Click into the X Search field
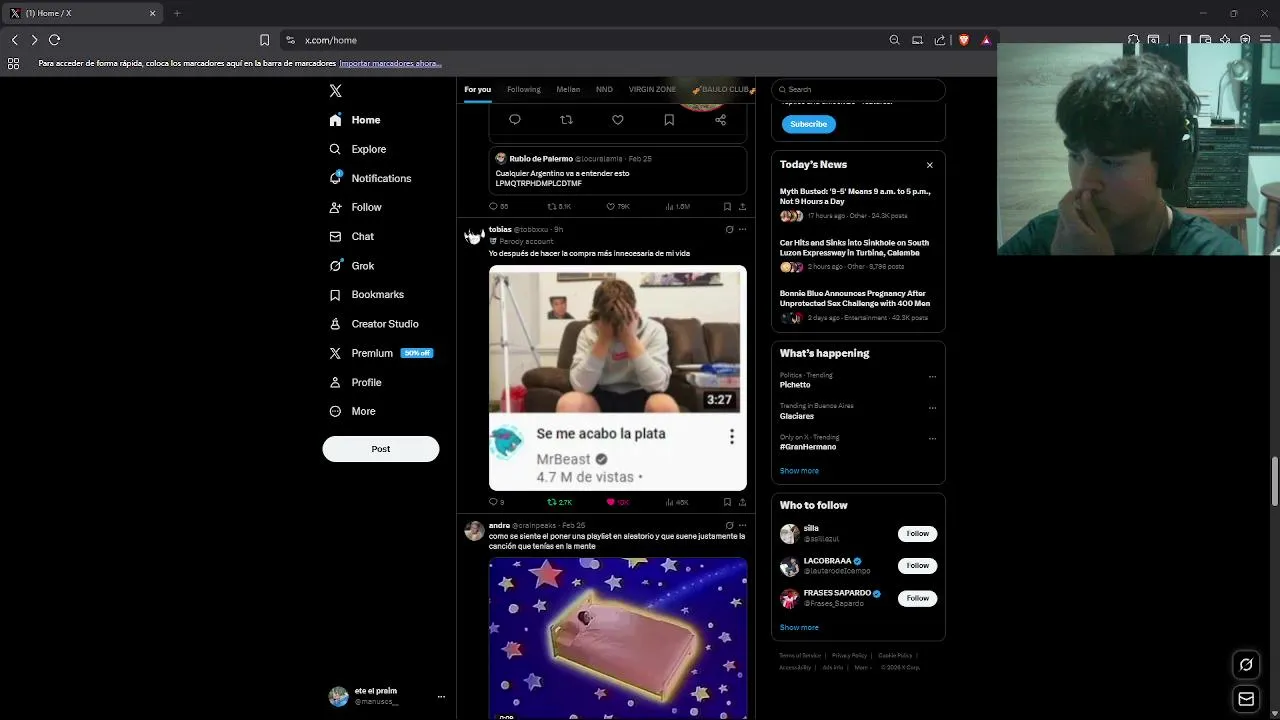Viewport: 1280px width, 720px height. pyautogui.click(x=858, y=89)
